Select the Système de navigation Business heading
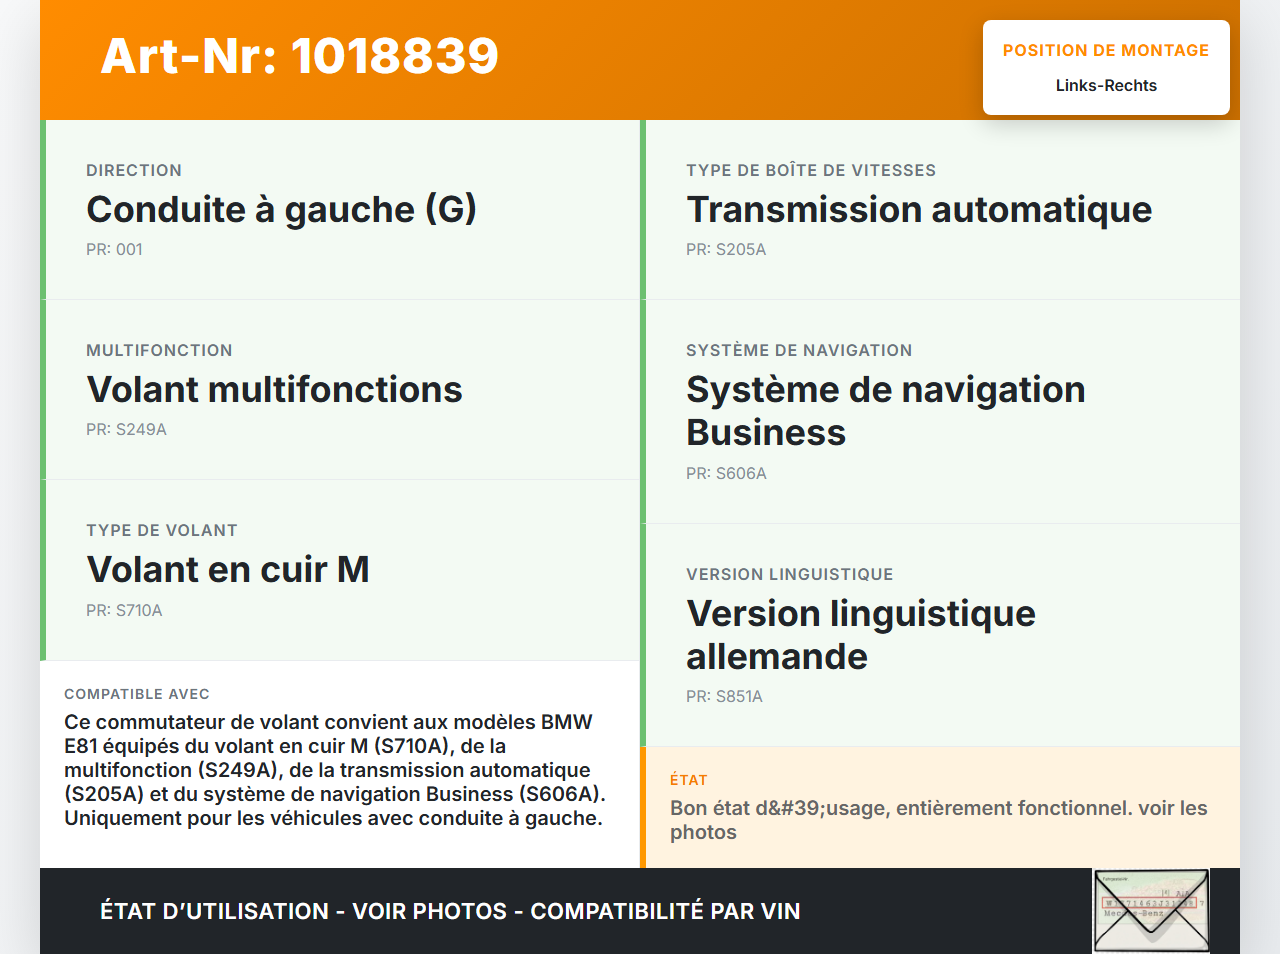The image size is (1280, 954). coord(884,410)
